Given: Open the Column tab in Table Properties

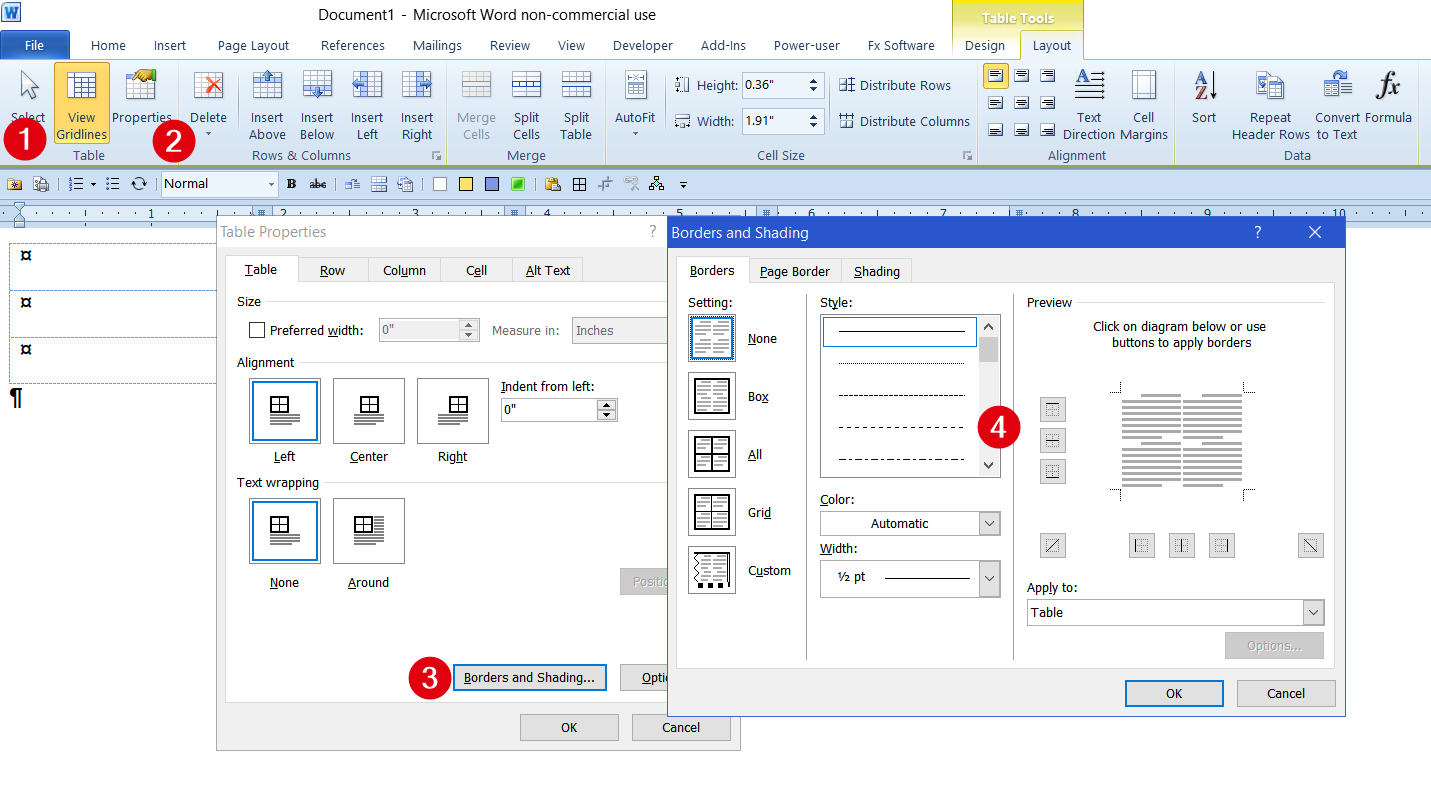Looking at the screenshot, I should coord(404,270).
